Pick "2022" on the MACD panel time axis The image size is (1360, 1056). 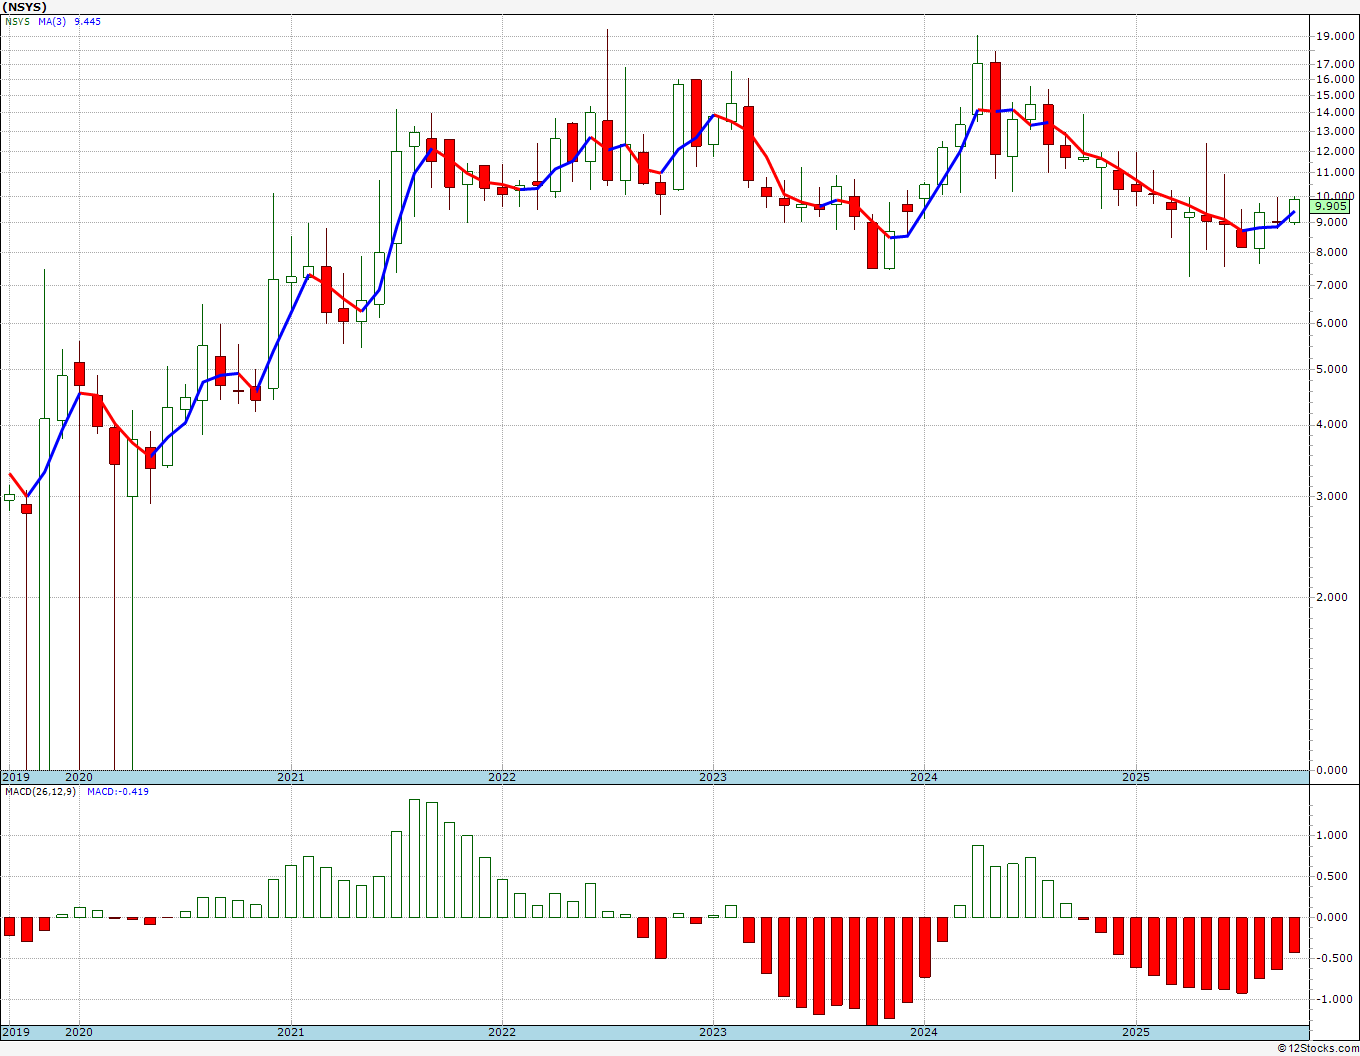click(502, 1032)
